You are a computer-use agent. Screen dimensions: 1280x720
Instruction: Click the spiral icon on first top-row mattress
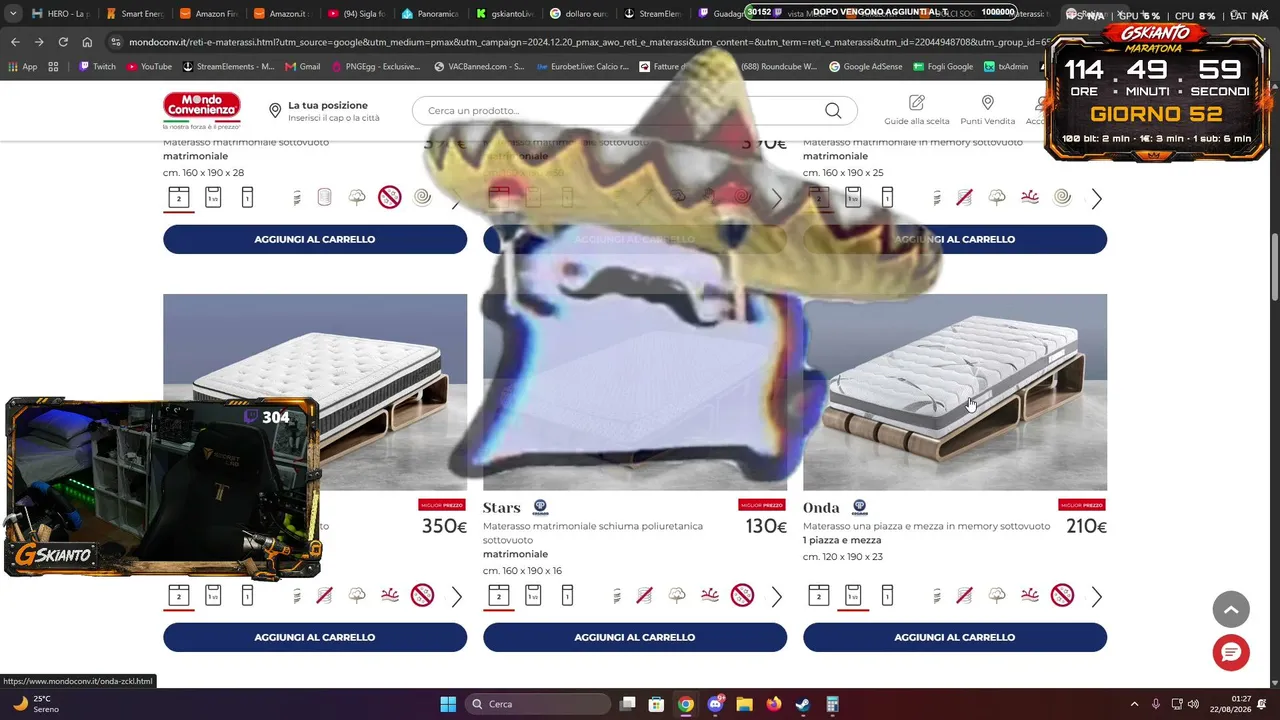pos(423,198)
